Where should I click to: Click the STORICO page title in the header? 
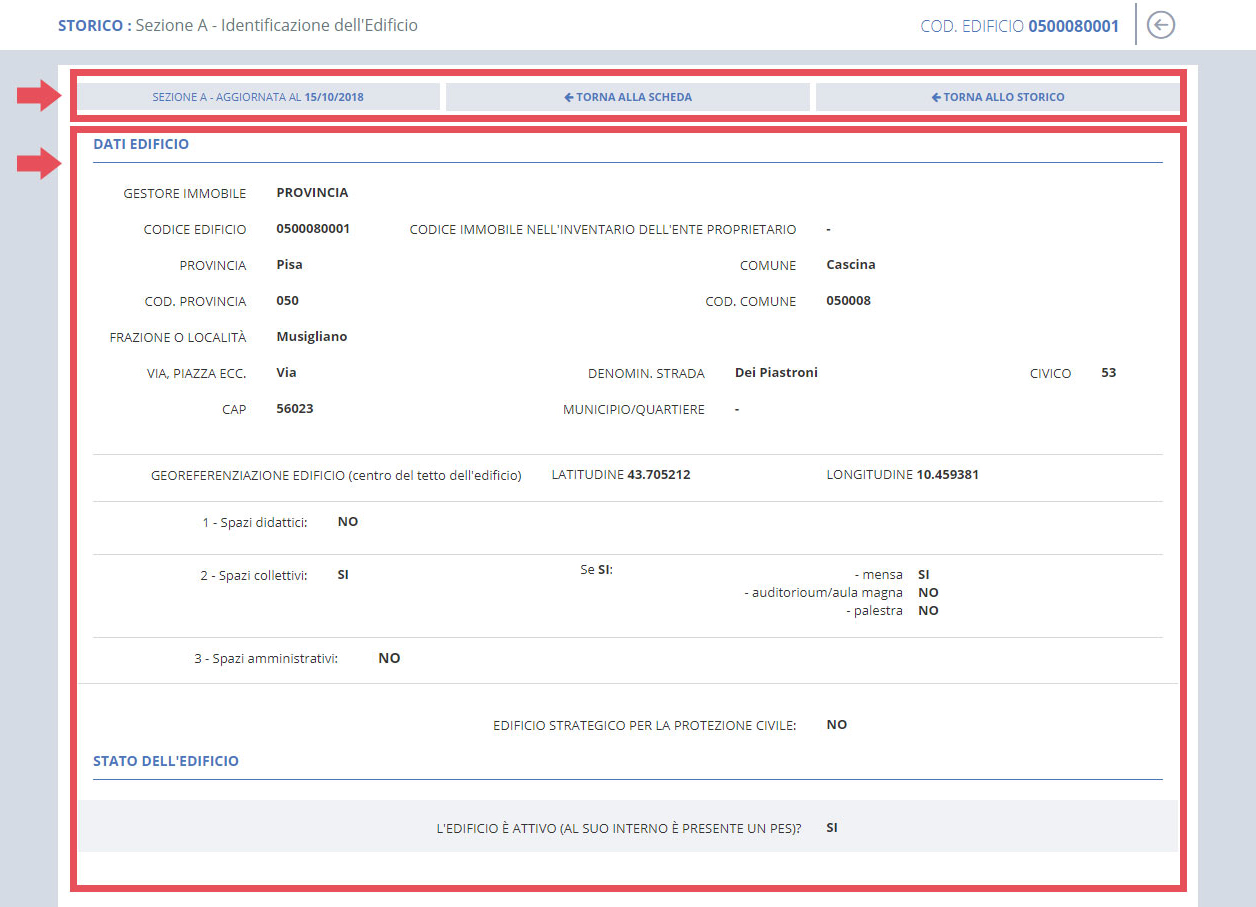click(94, 25)
